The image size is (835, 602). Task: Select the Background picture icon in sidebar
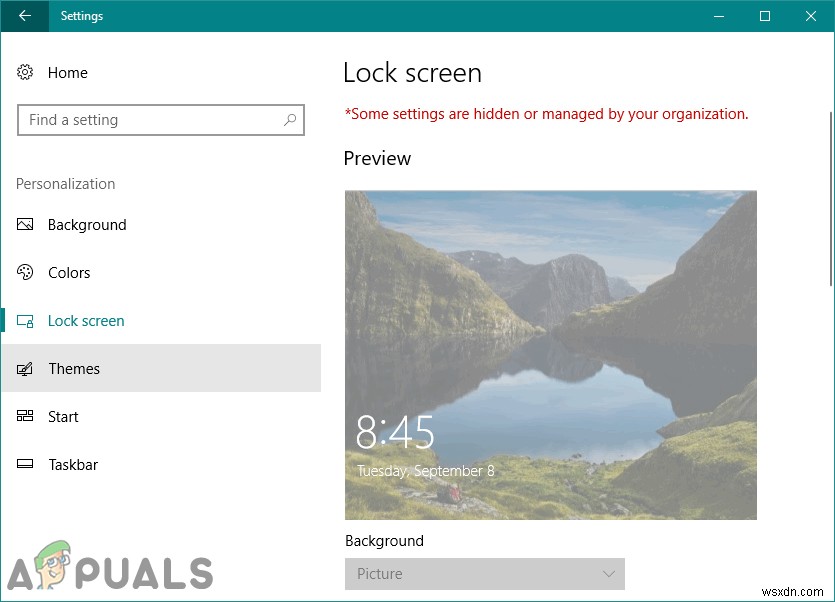coord(25,224)
